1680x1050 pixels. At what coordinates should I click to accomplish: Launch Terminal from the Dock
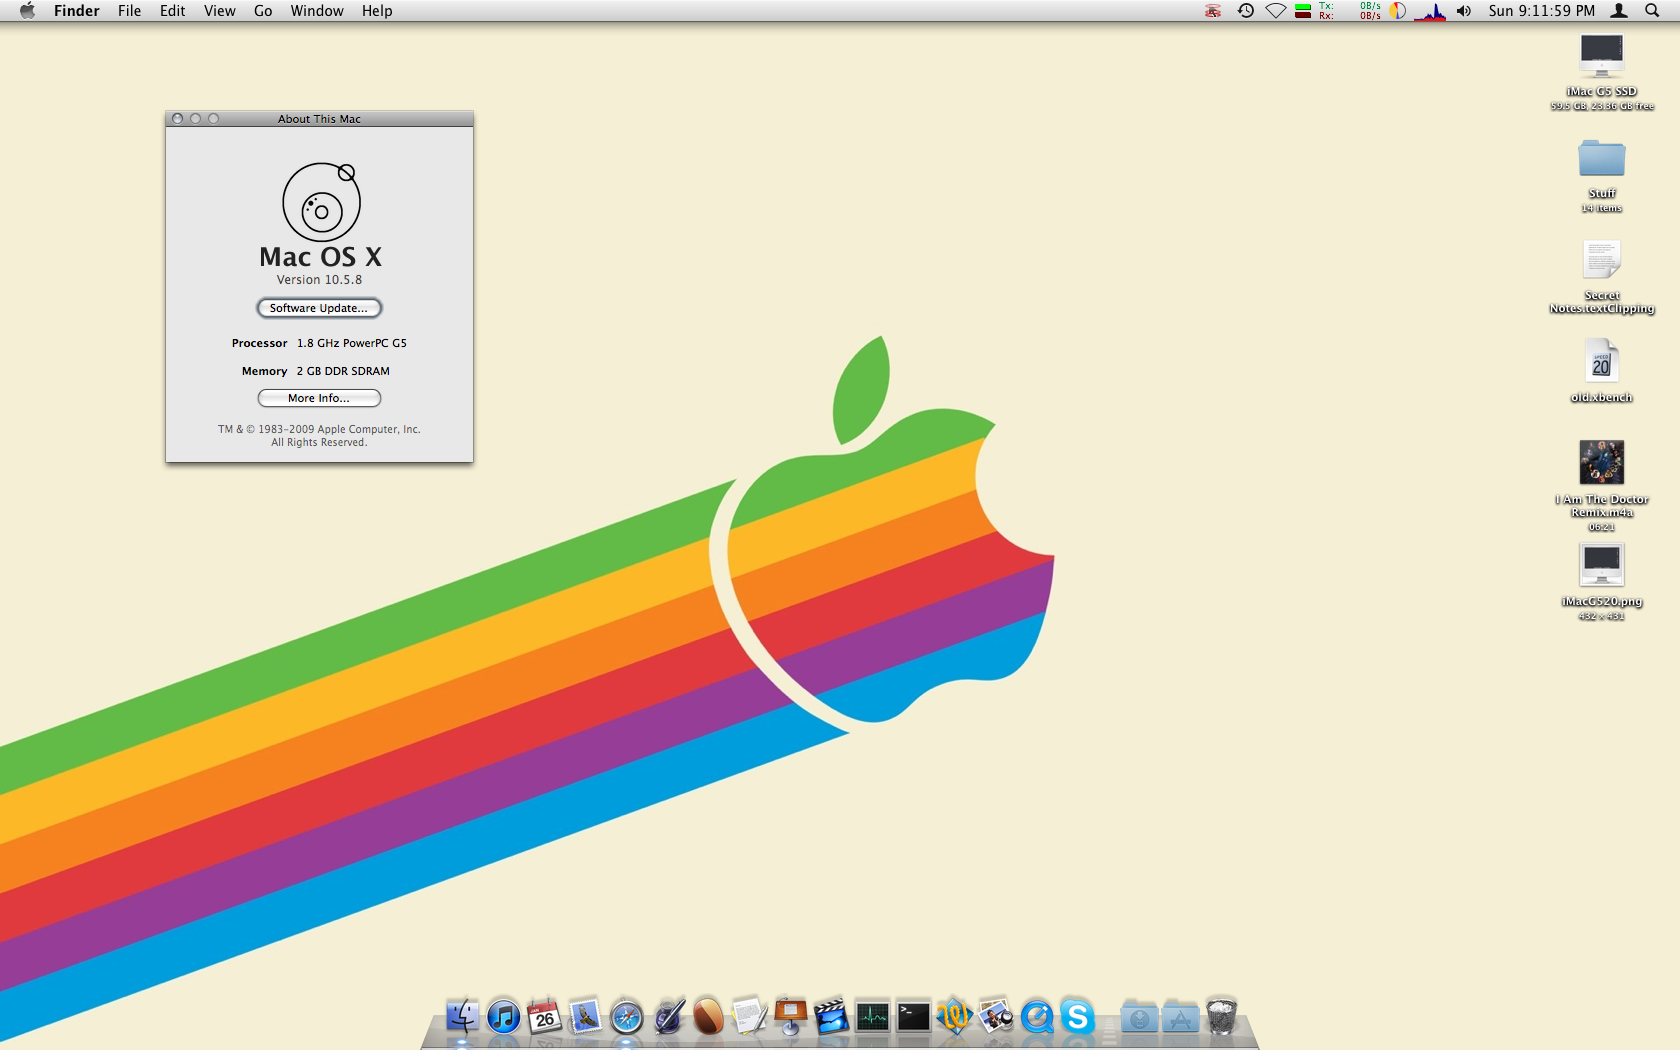tap(913, 1017)
